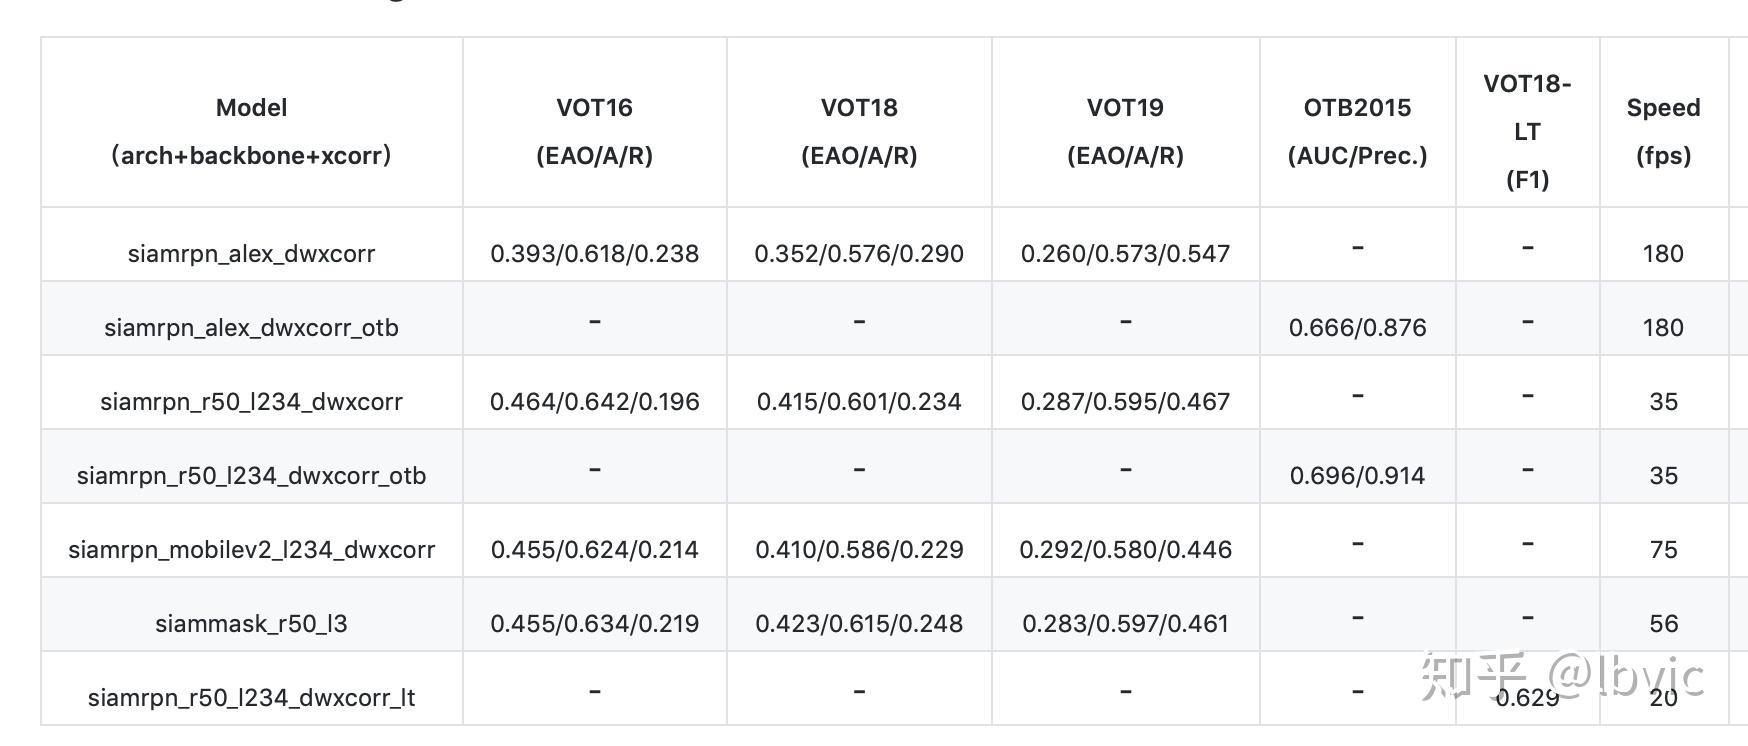1748x746 pixels.
Task: Select the 0.423/0.615/0.248 VOT18 value
Action: (x=859, y=623)
